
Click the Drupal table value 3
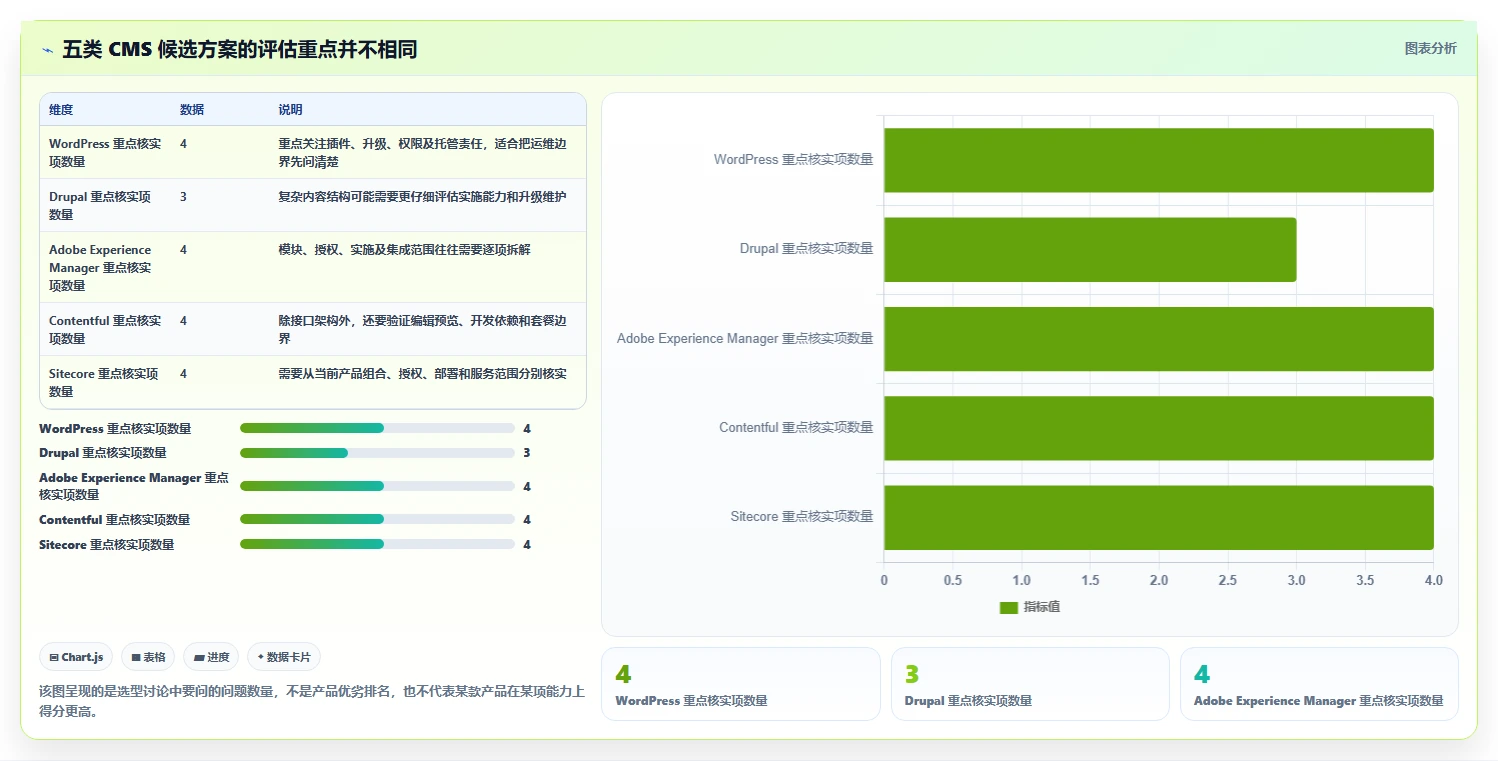click(x=183, y=197)
